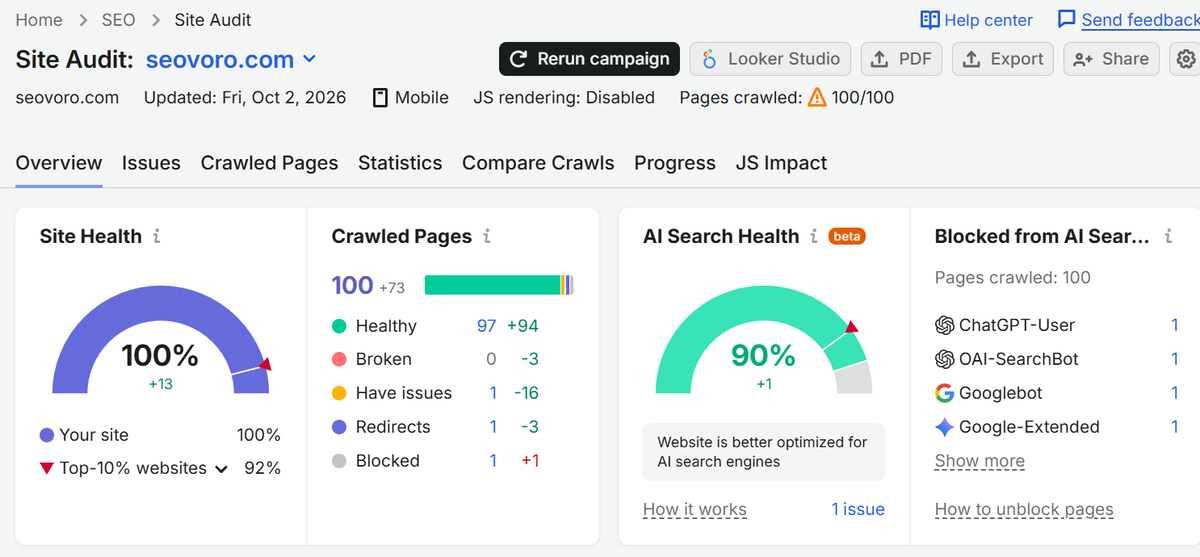Viewport: 1200px width, 557px height.
Task: Click the purple Redirects legend dot
Action: (x=339, y=427)
